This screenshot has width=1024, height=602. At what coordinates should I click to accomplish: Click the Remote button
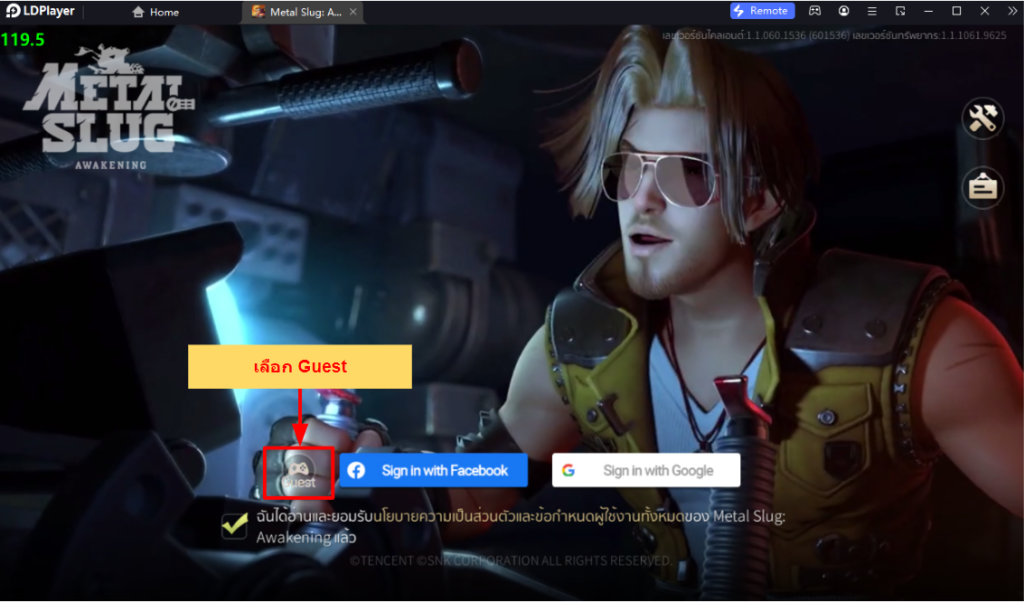tap(762, 11)
